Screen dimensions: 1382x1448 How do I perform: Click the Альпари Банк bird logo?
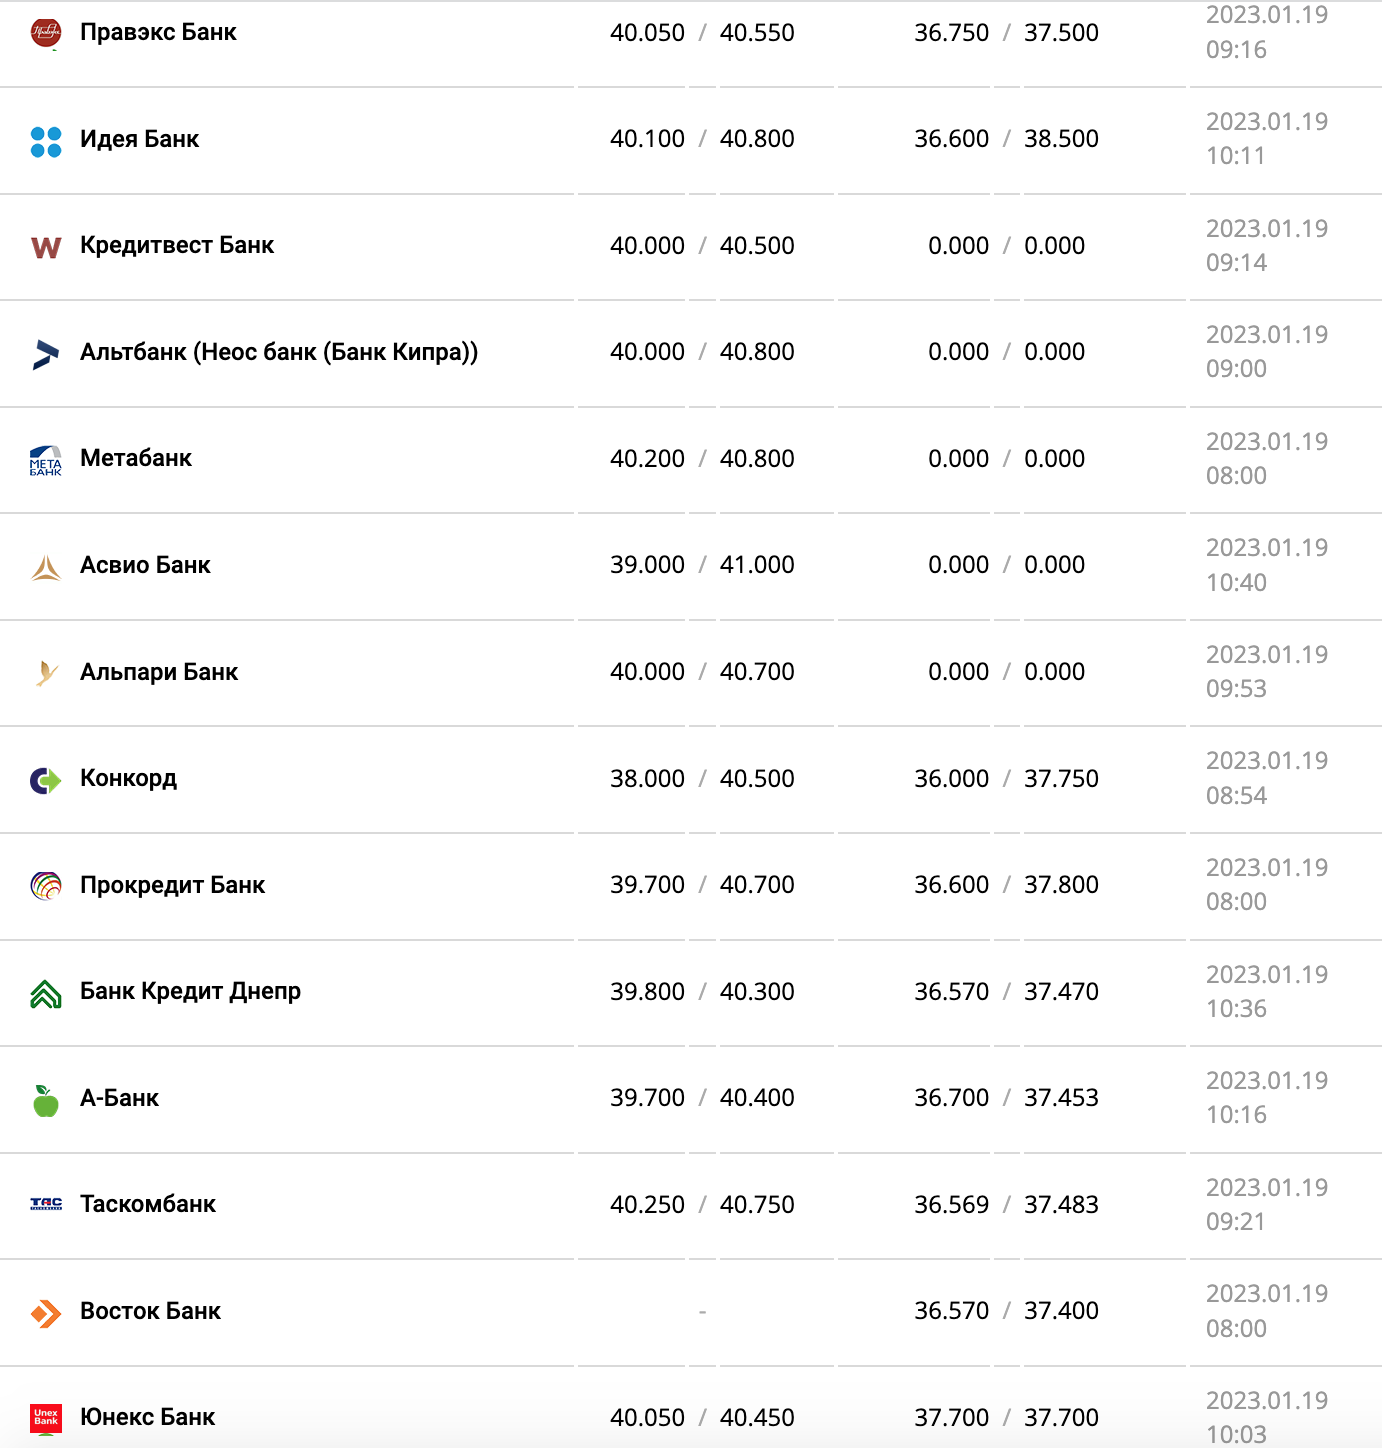coord(46,674)
